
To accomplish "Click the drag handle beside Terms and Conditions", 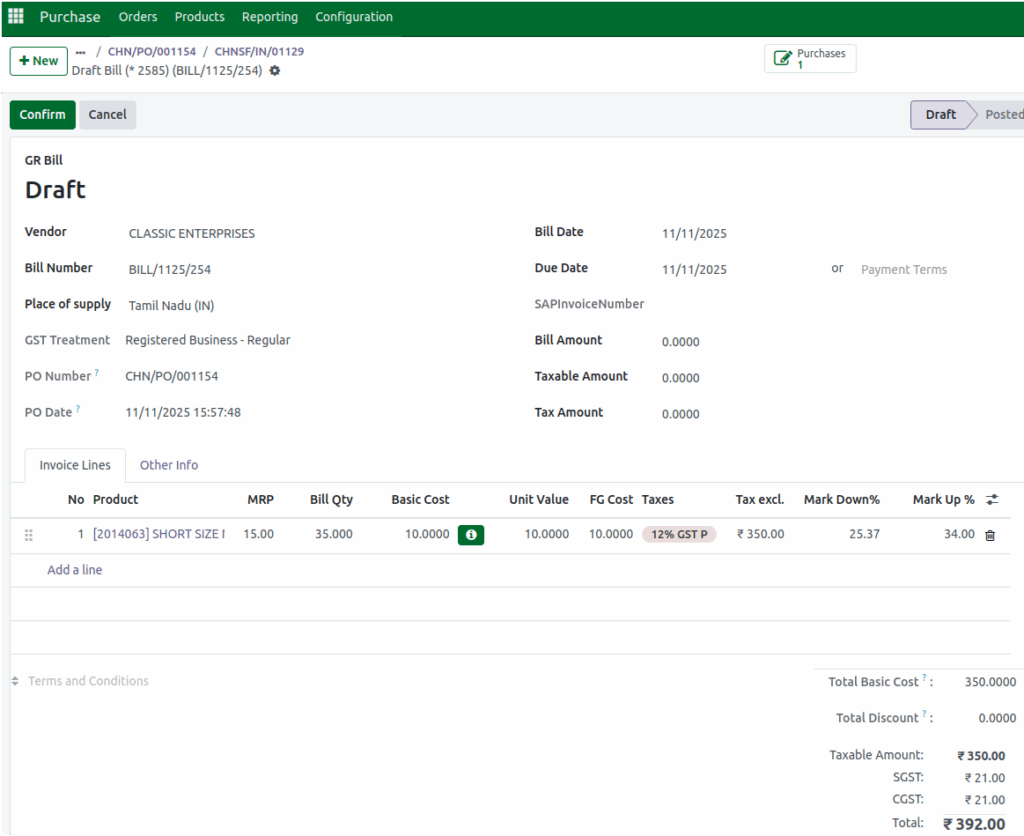I will click(x=13, y=680).
